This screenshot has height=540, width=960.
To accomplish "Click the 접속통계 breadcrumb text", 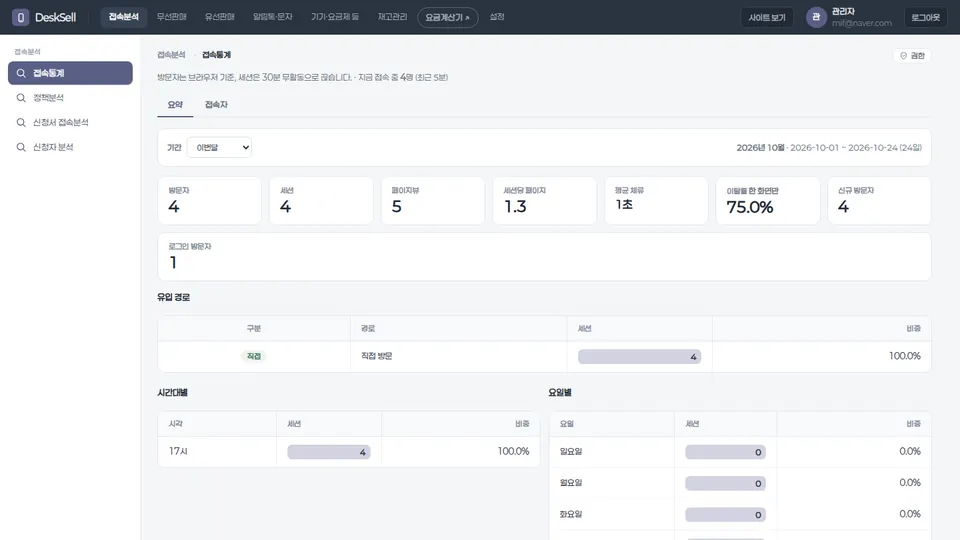I will (216, 55).
